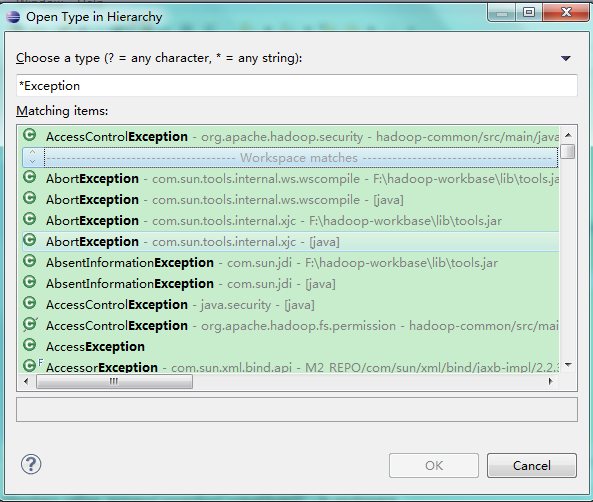Click class icon of hadoop.fs.permission AccessControlException

tap(30, 324)
